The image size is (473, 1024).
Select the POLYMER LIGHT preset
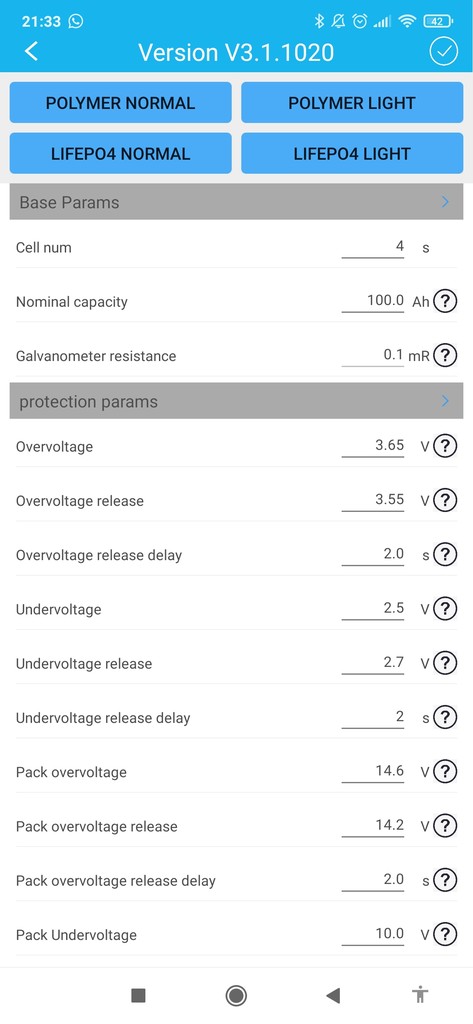(352, 103)
